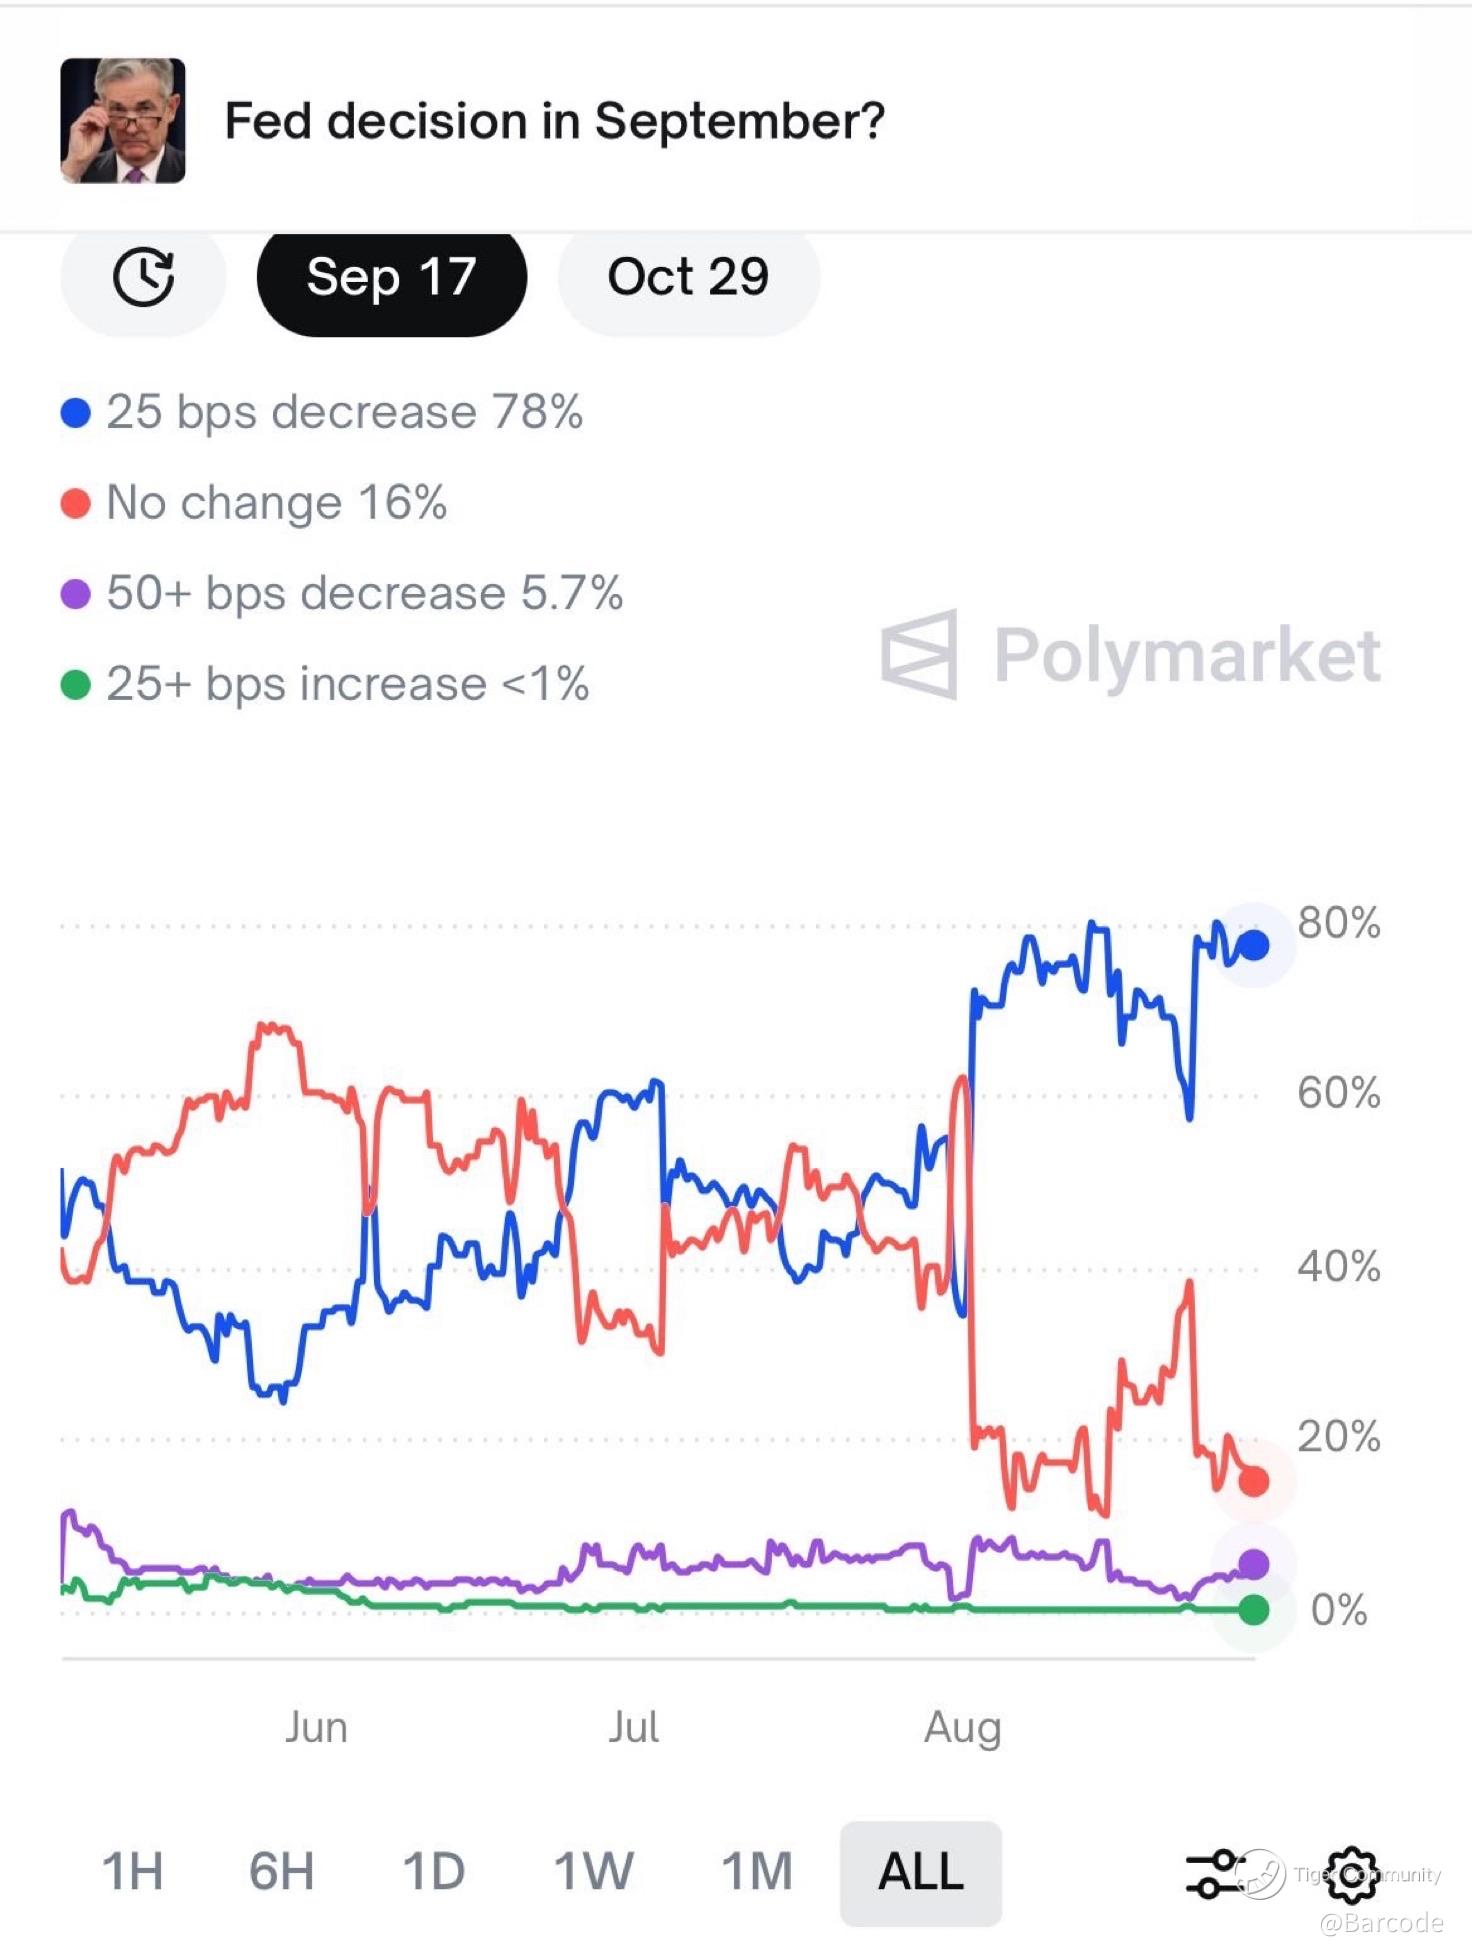Click the blue 25 bps decrease legend dot
This screenshot has height=1956, width=1472.
pyautogui.click(x=76, y=412)
